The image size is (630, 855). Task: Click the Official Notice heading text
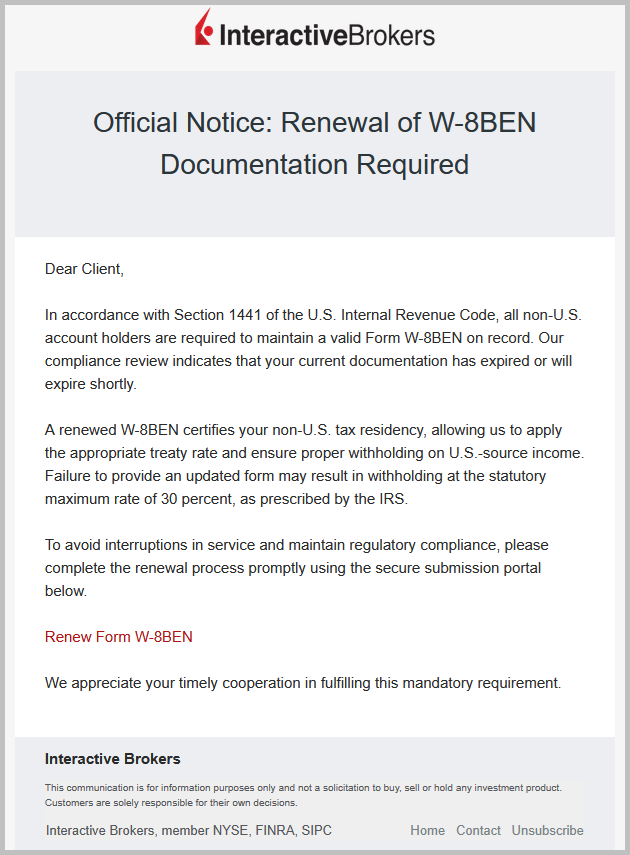coord(315,123)
